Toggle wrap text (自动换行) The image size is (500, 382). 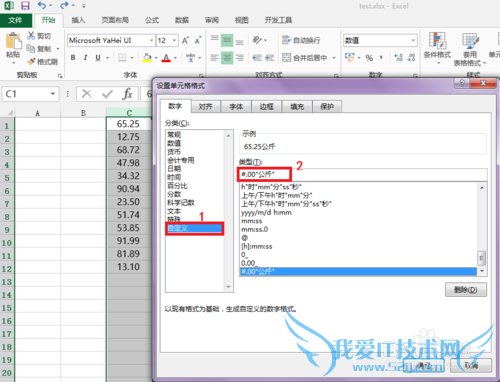(x=301, y=40)
